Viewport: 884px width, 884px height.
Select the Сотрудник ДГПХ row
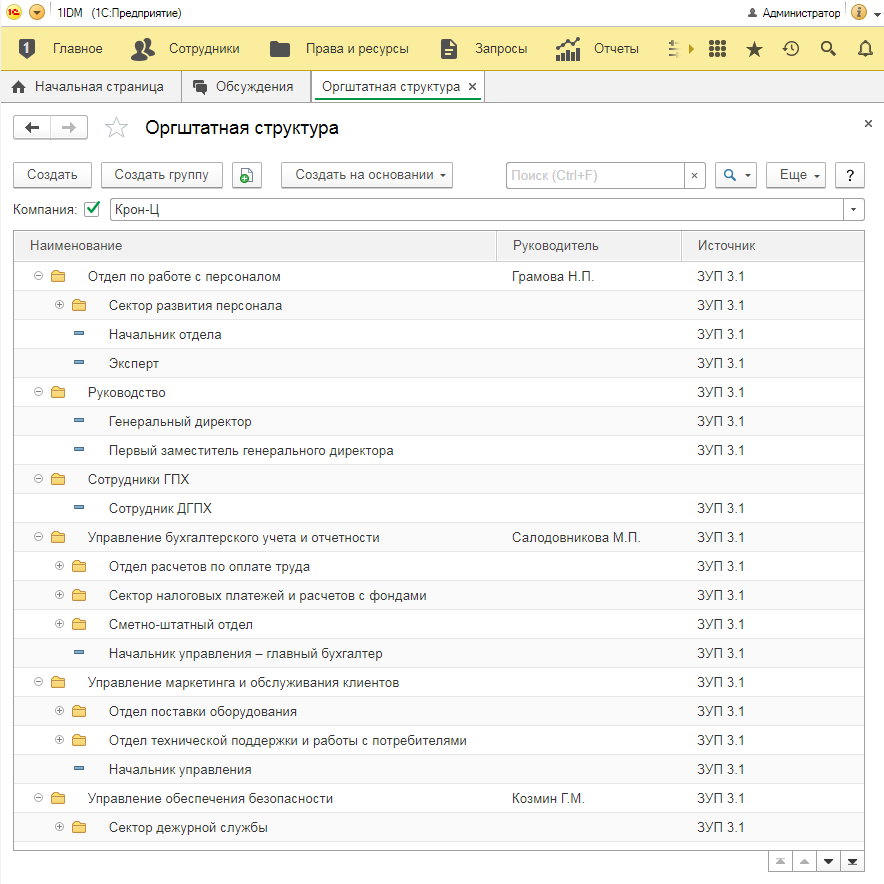439,509
